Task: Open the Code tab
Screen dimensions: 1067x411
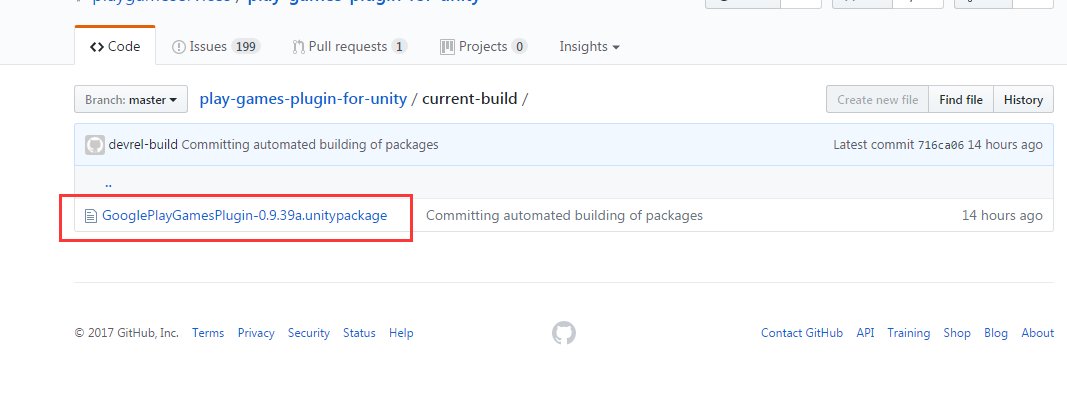Action: point(115,46)
